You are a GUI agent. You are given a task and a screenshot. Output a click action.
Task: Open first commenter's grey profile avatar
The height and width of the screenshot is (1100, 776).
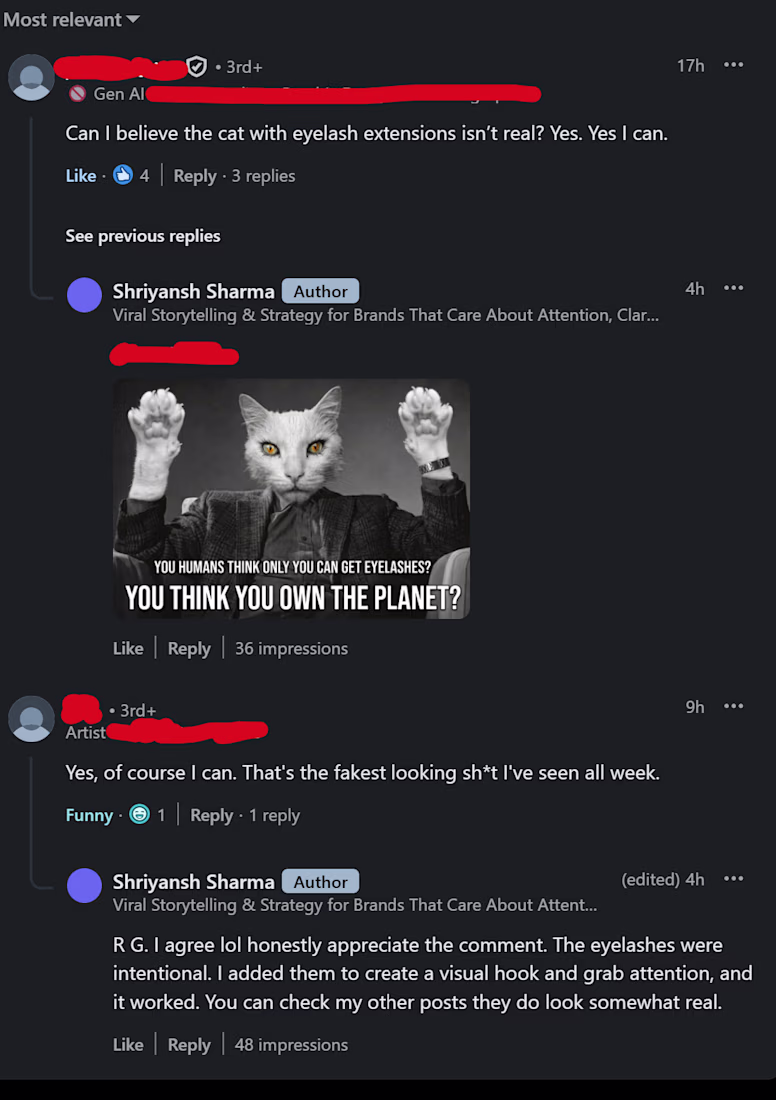31,77
